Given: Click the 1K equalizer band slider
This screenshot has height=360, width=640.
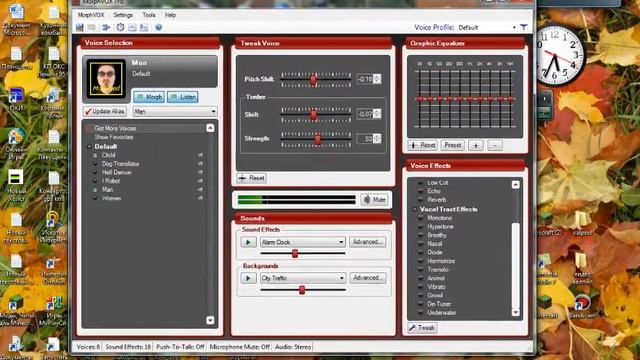Looking at the screenshot, I should [470, 98].
